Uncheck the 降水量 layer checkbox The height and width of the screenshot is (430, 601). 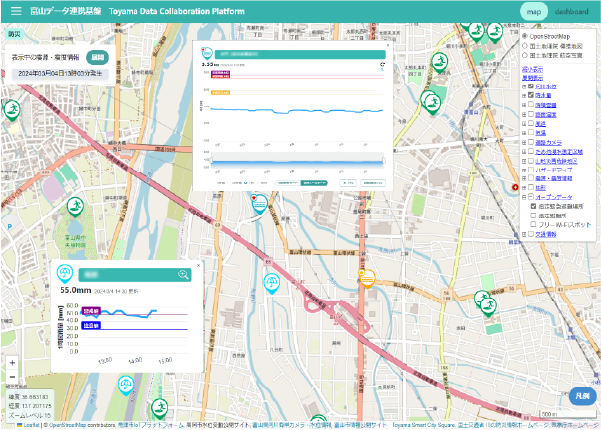pos(530,95)
